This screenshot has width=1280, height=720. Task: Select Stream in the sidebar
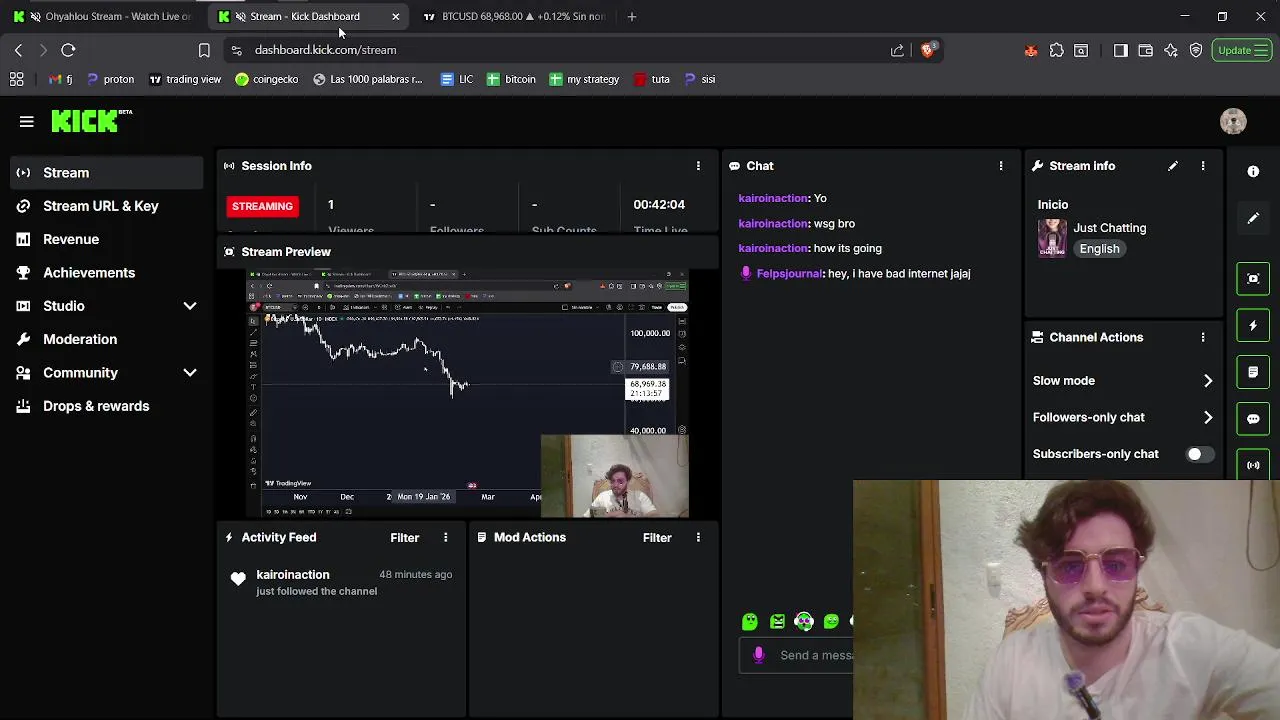[x=107, y=173]
